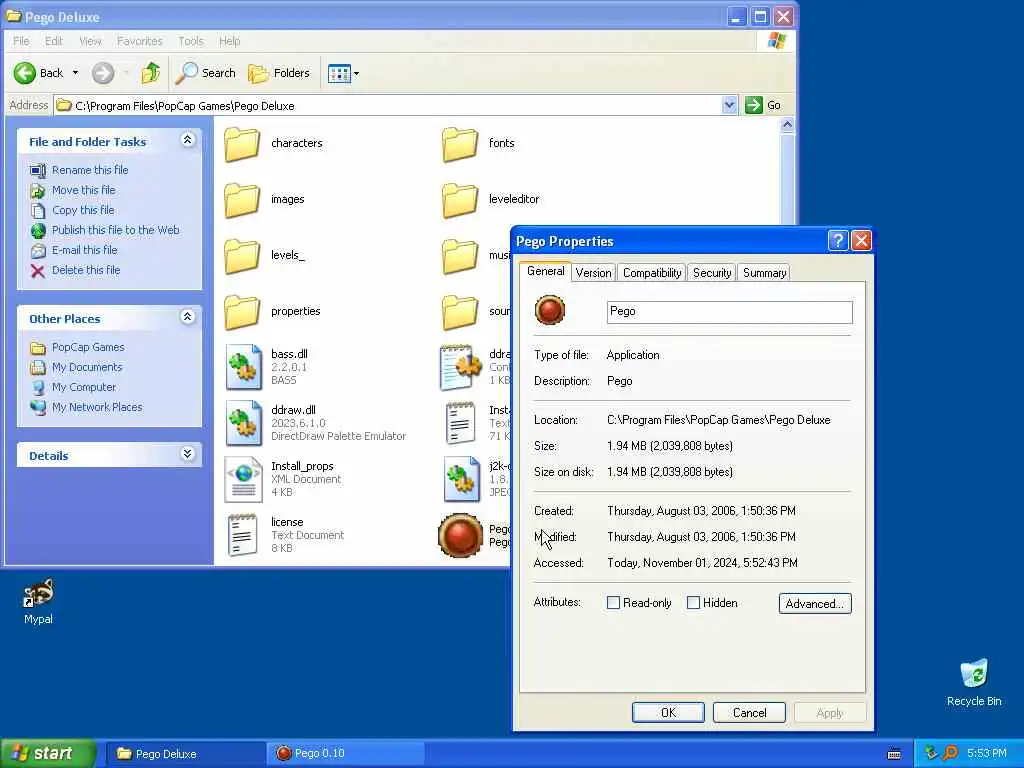Click E-mail this file task
Image resolution: width=1024 pixels, height=768 pixels.
[85, 250]
